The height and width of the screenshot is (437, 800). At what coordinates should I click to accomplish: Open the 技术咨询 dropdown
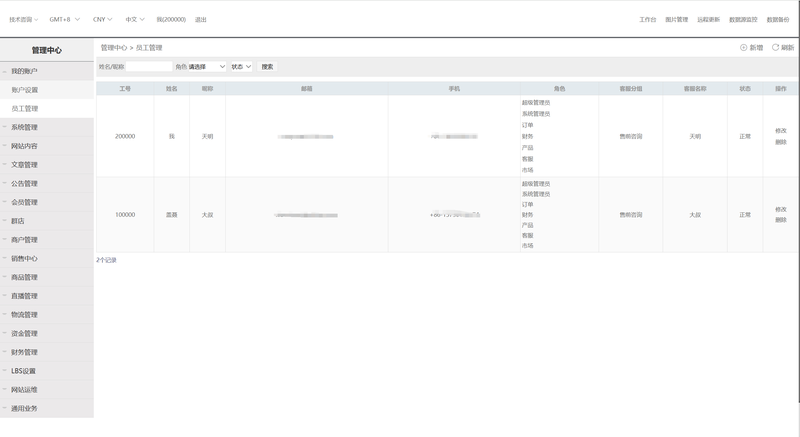23,19
